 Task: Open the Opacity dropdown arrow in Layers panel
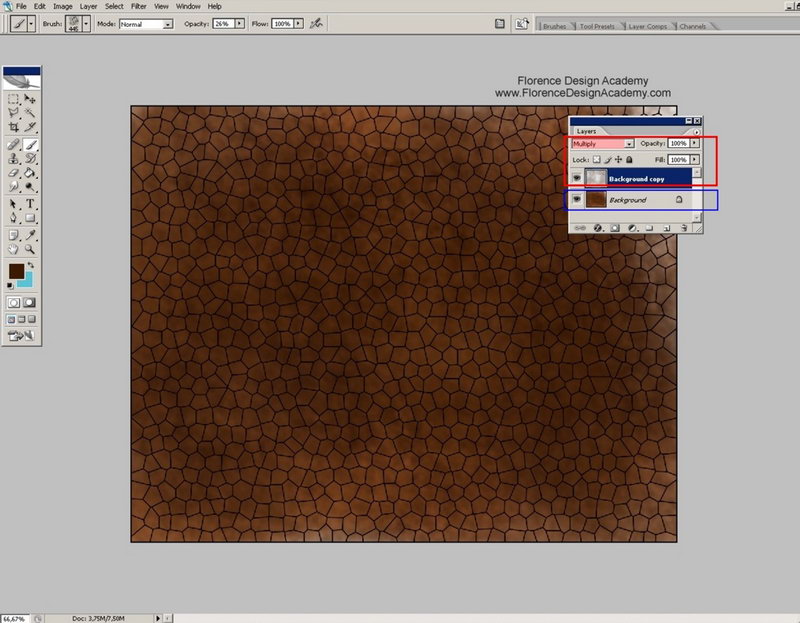(x=694, y=144)
